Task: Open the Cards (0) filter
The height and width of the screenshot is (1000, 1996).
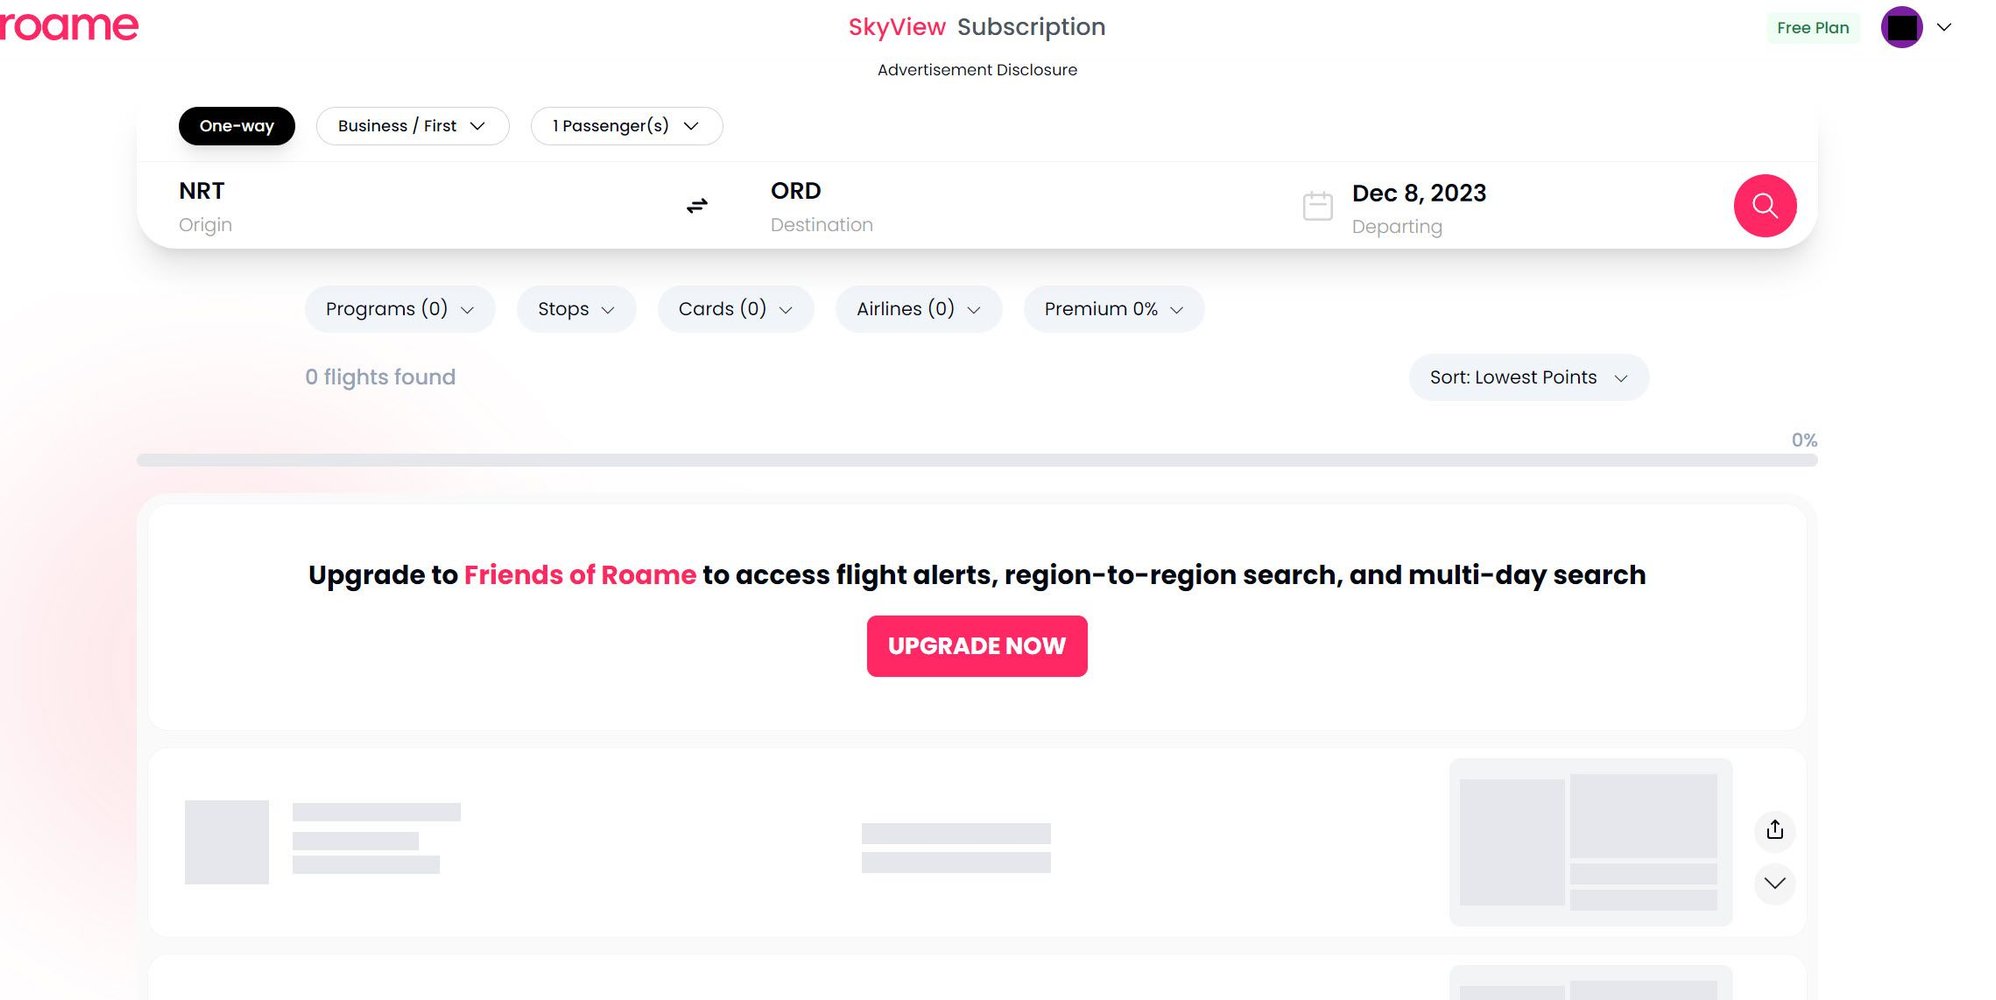Action: [735, 309]
